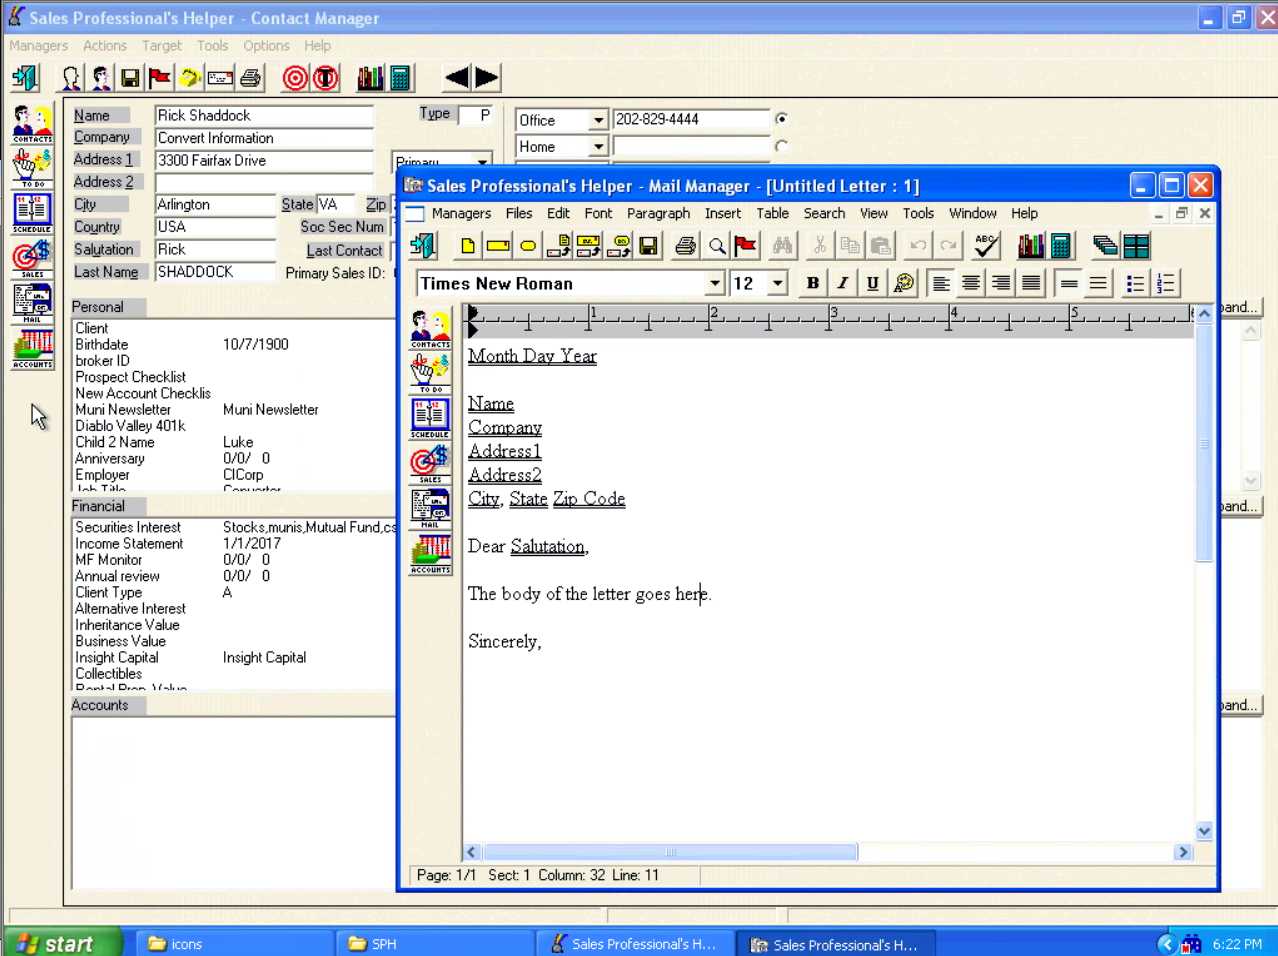Open the Home phone type dropdown
The image size is (1278, 956).
pyautogui.click(x=598, y=147)
